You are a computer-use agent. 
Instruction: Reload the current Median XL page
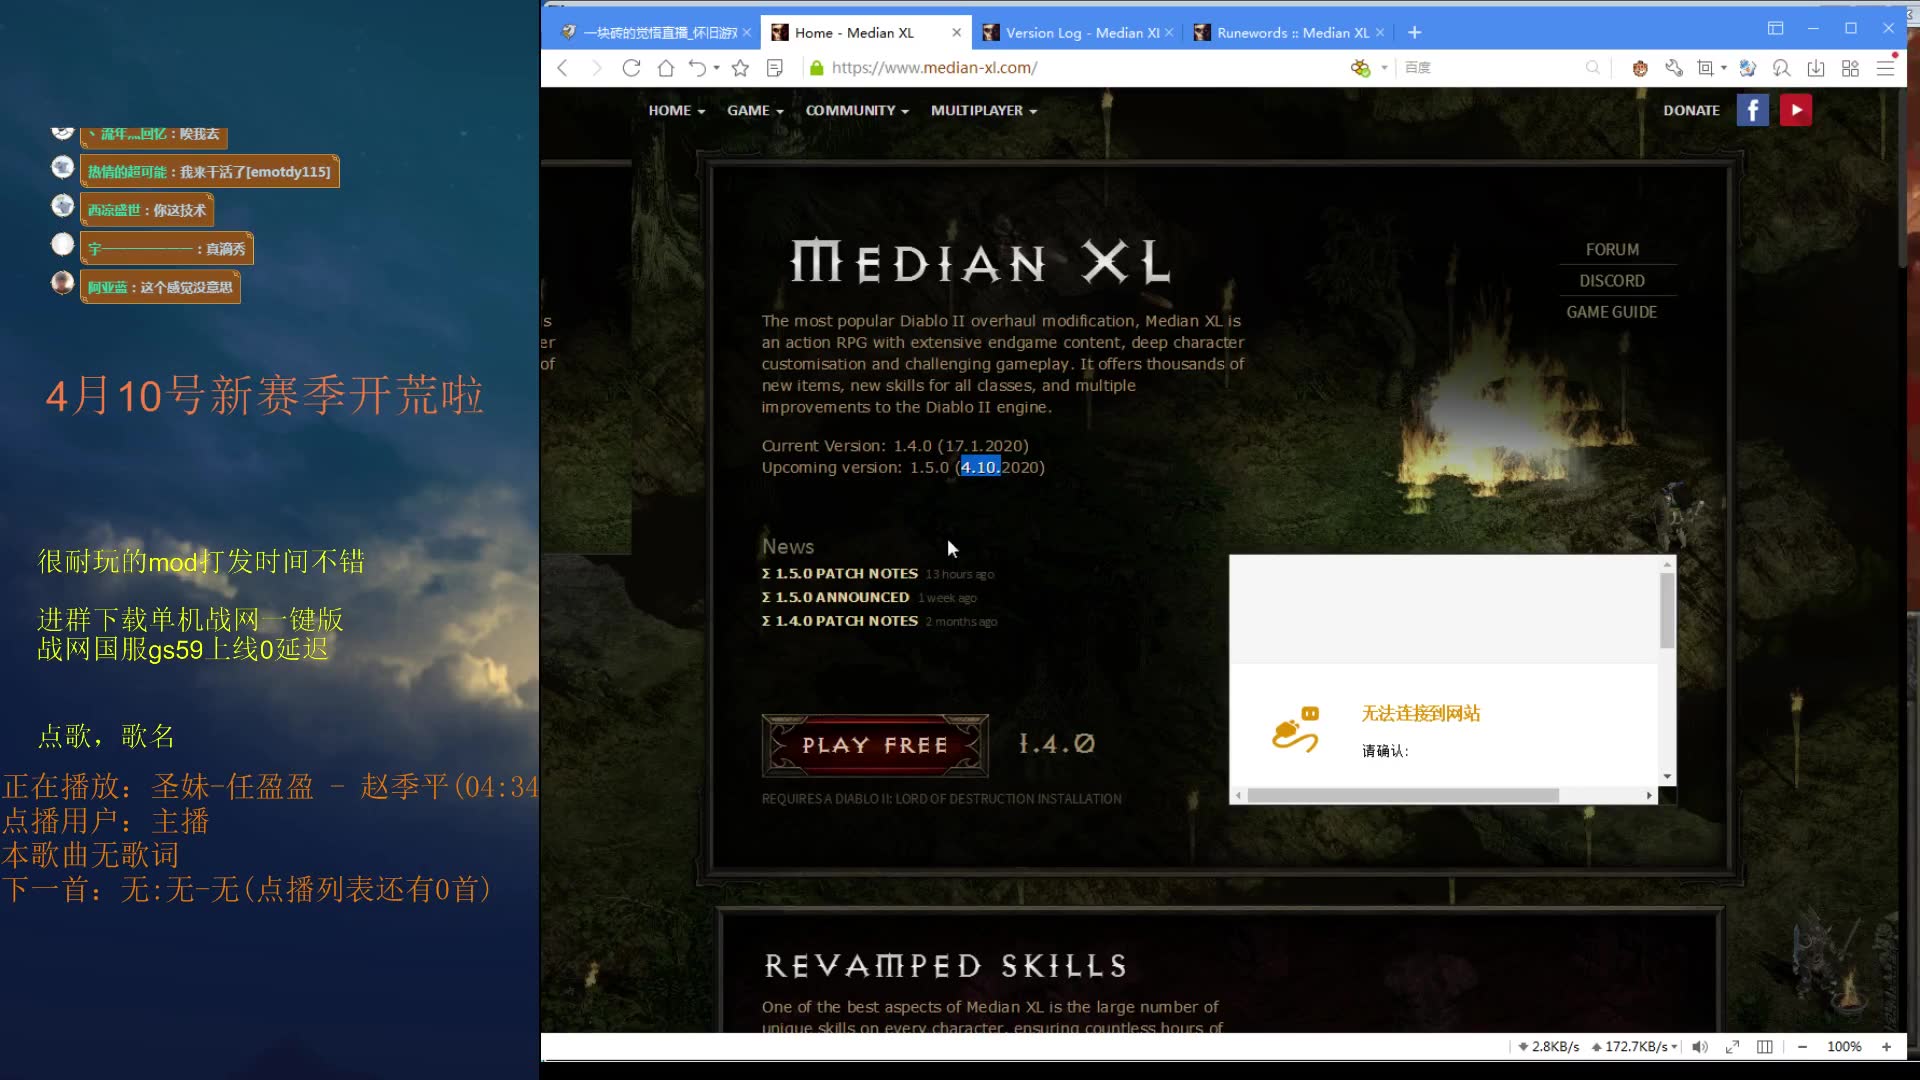pos(631,68)
